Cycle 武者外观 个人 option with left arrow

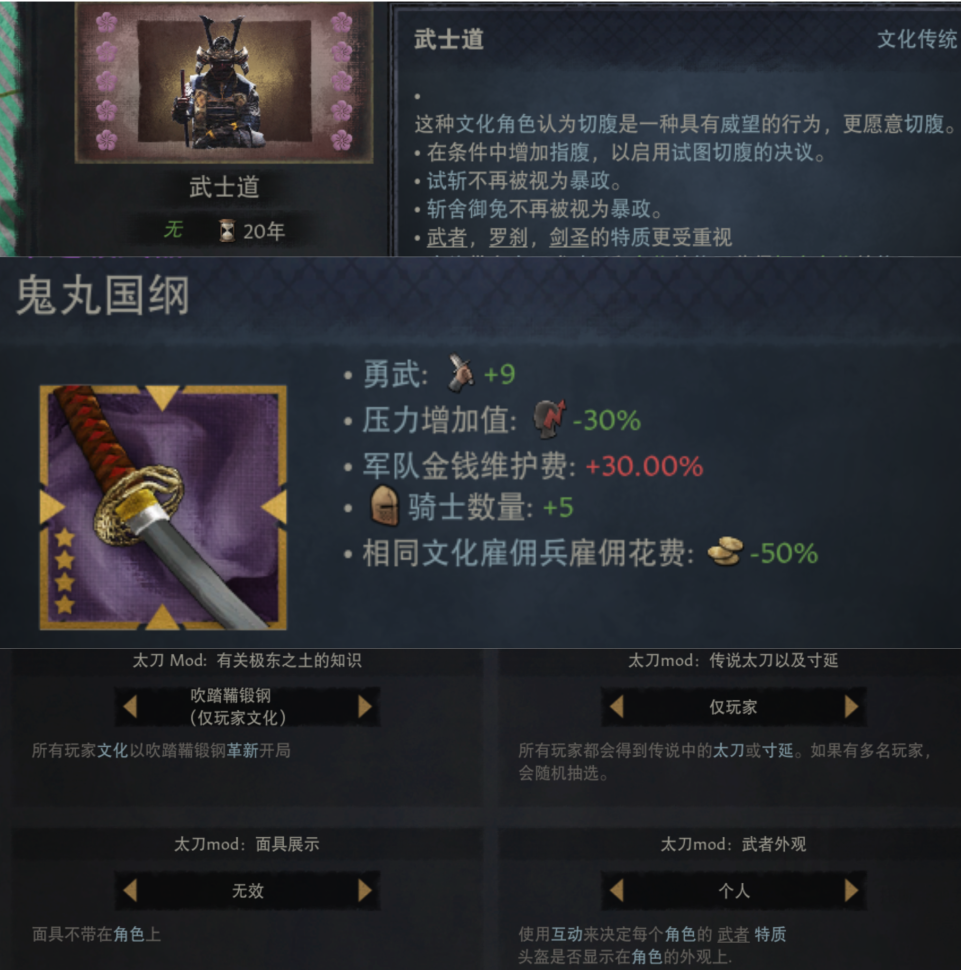[x=616, y=890]
